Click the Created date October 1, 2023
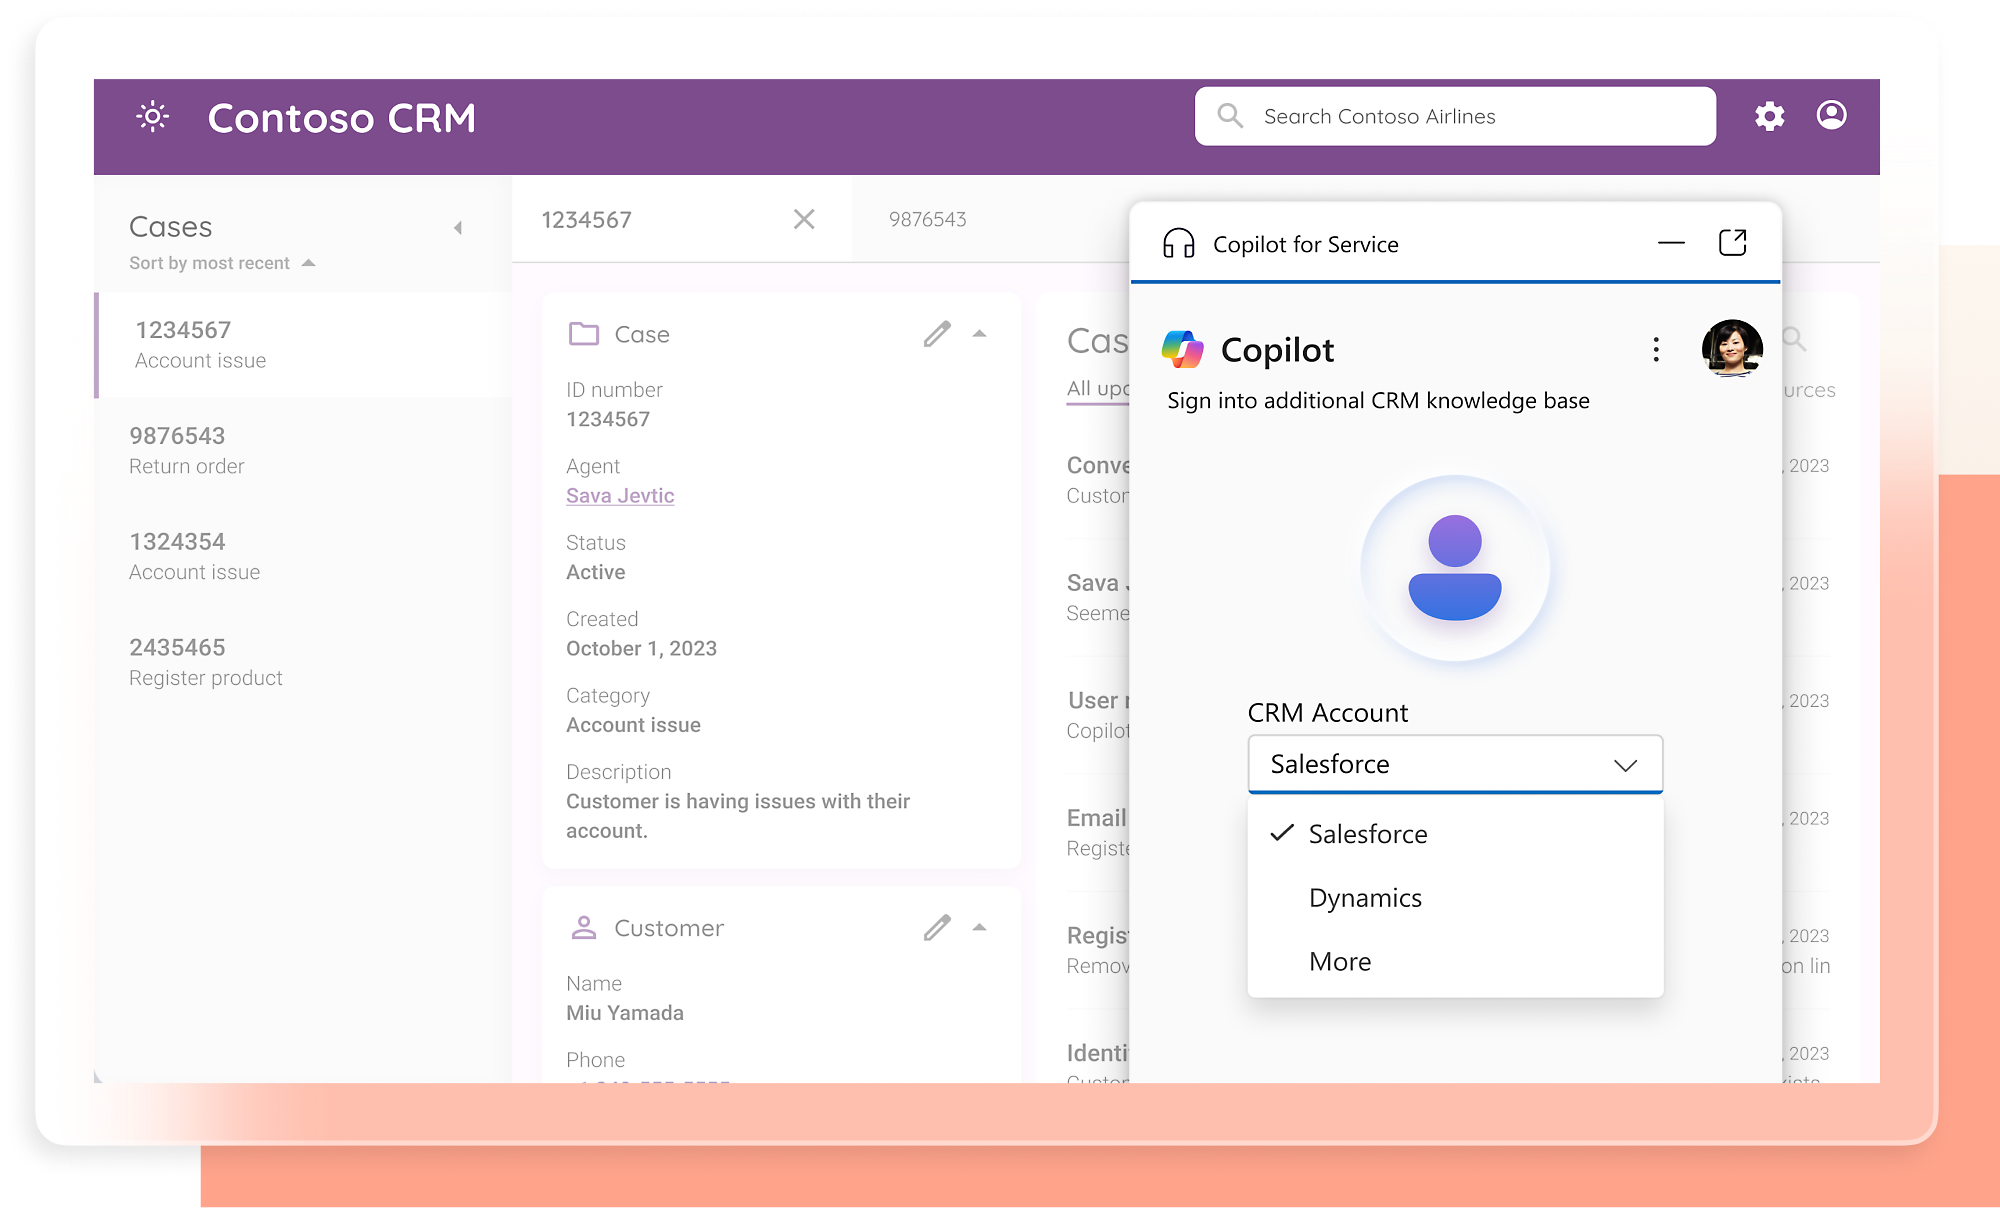This screenshot has height=1208, width=2000. click(641, 649)
